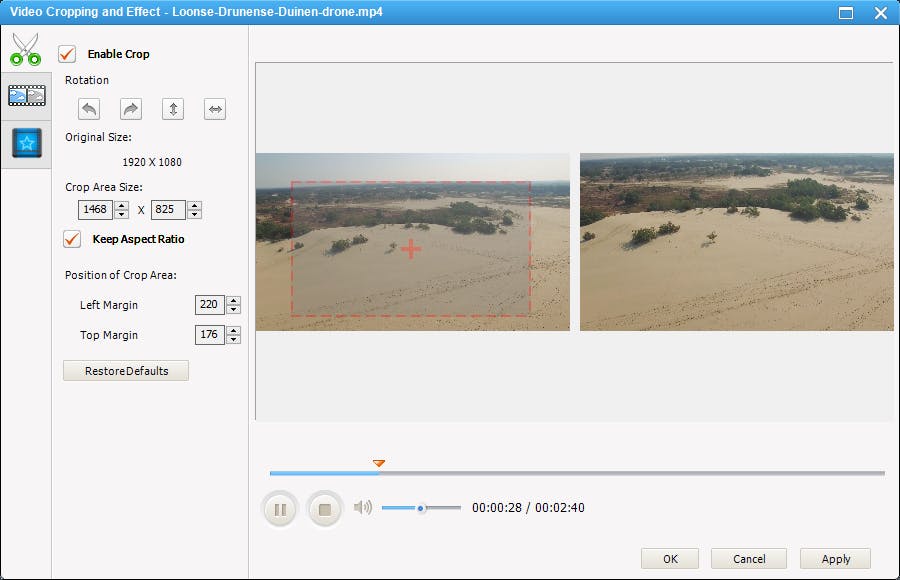Decrease Top Margin value using spinner

click(234, 340)
